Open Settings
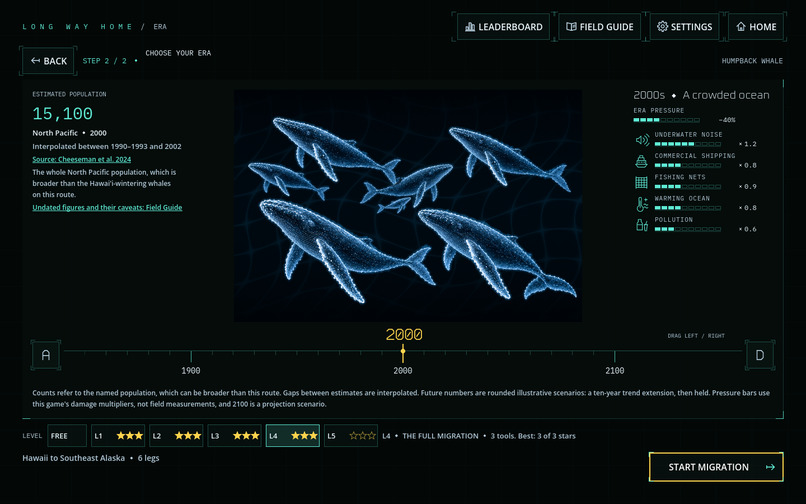 (684, 27)
